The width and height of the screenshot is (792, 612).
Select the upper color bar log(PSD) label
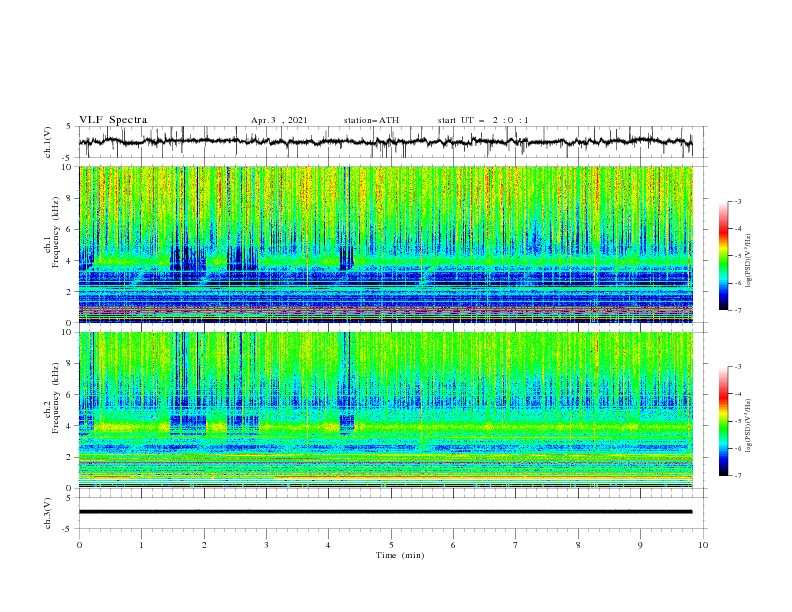[x=749, y=261]
